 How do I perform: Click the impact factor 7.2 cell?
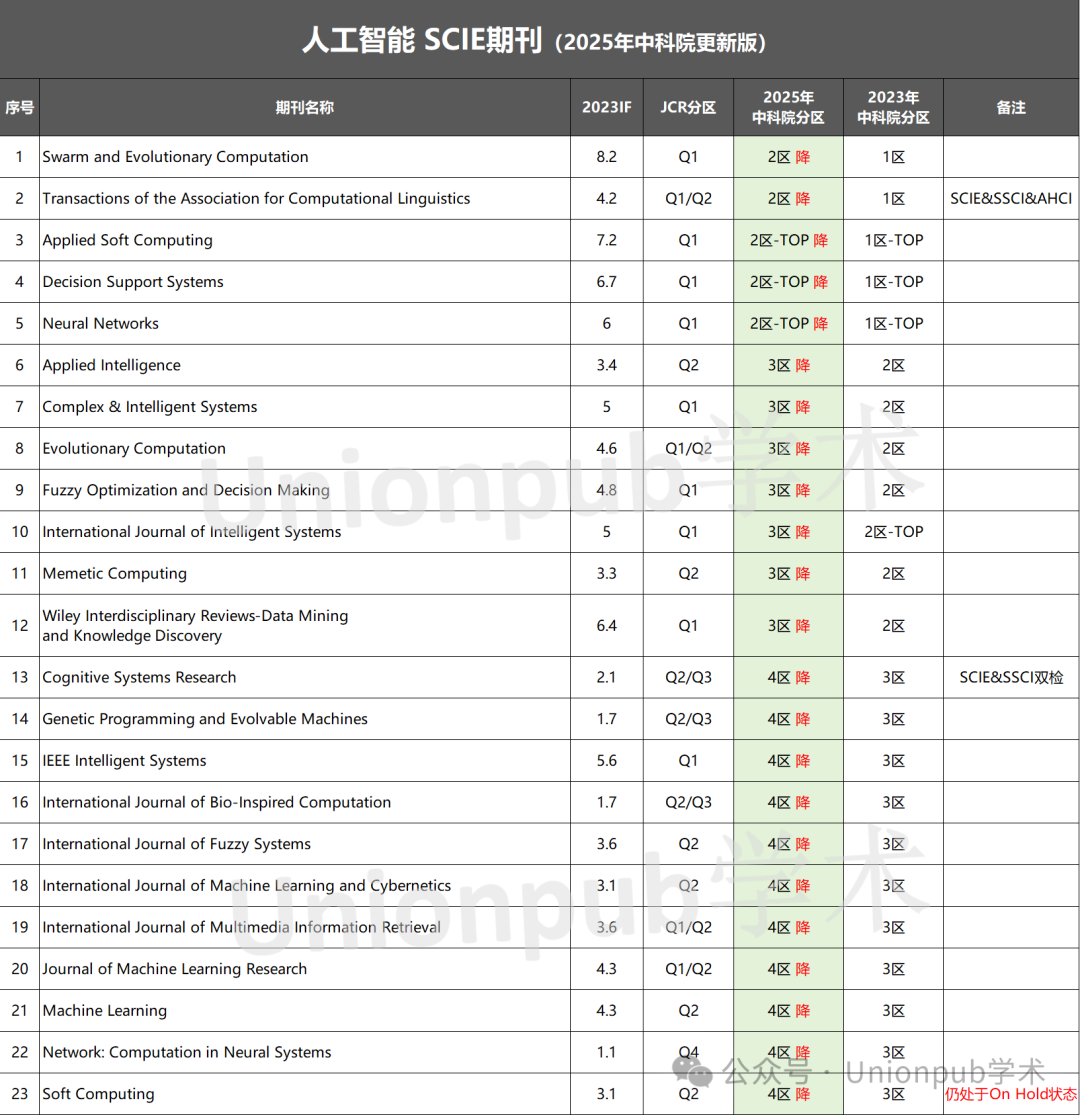tap(606, 240)
